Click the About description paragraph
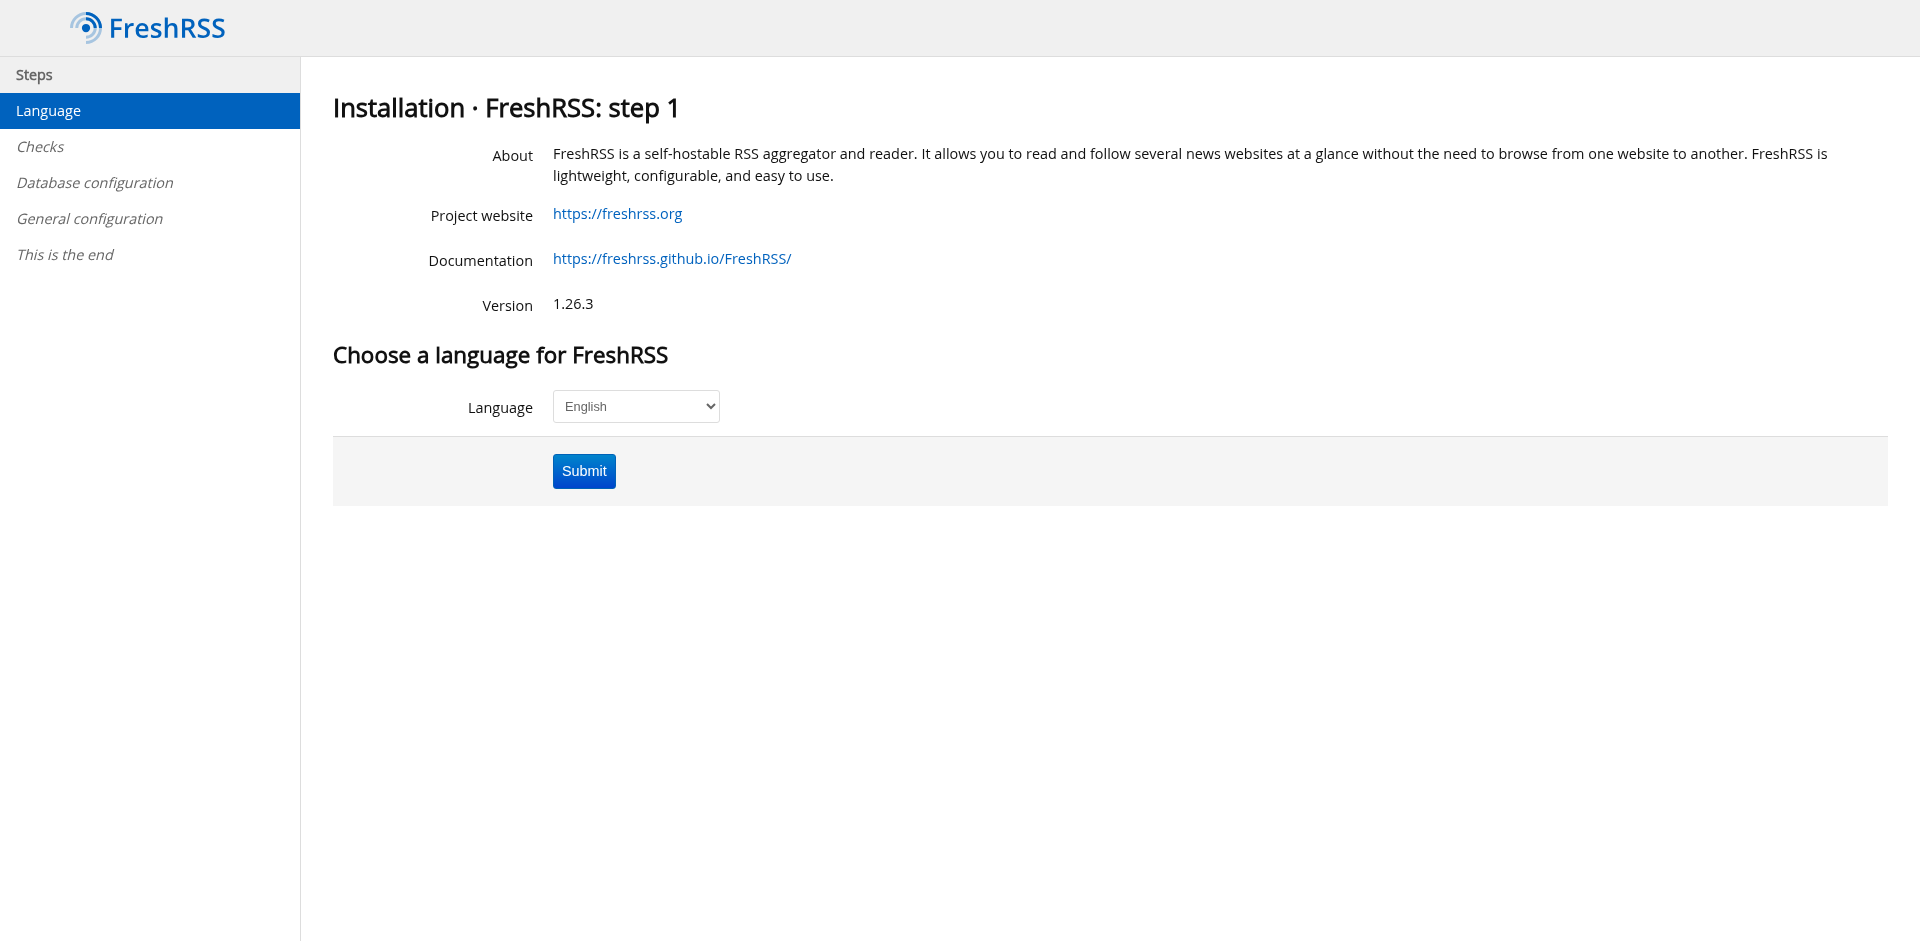The width and height of the screenshot is (1920, 941). (1190, 165)
